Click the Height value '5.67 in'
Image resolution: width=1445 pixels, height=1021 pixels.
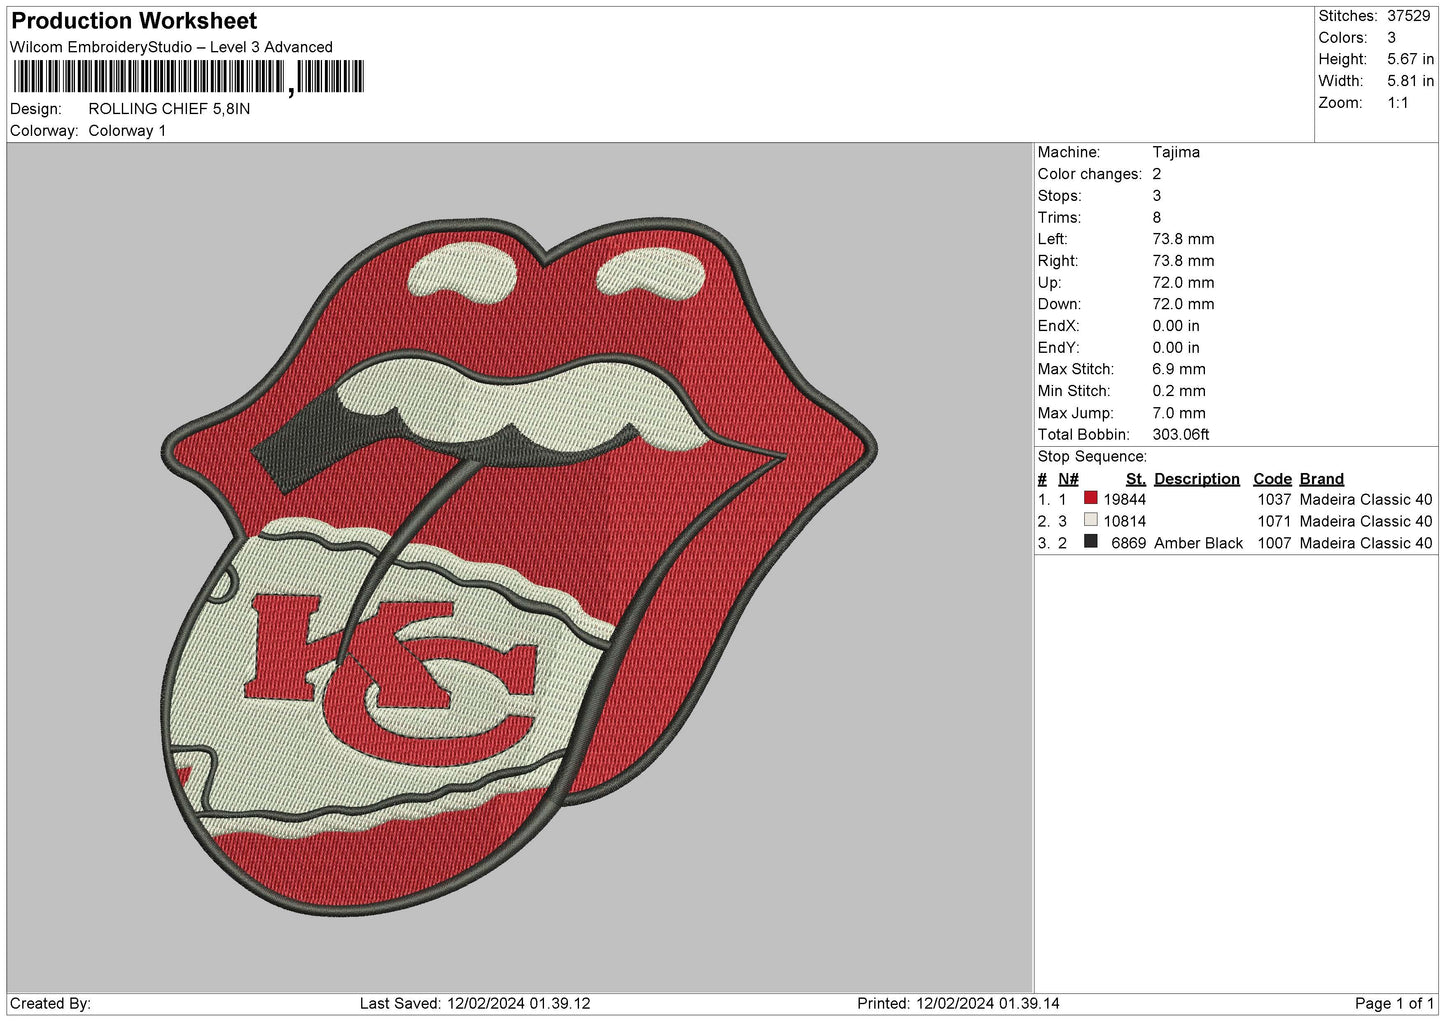click(x=1410, y=59)
